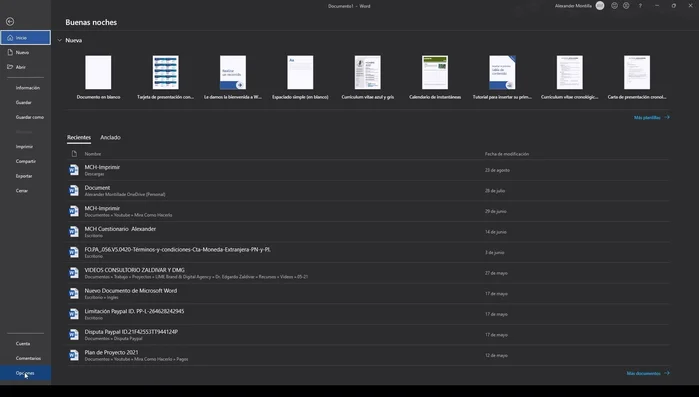The width and height of the screenshot is (699, 397).
Task: Open Comentarios in the sidebar
Action: [28, 358]
